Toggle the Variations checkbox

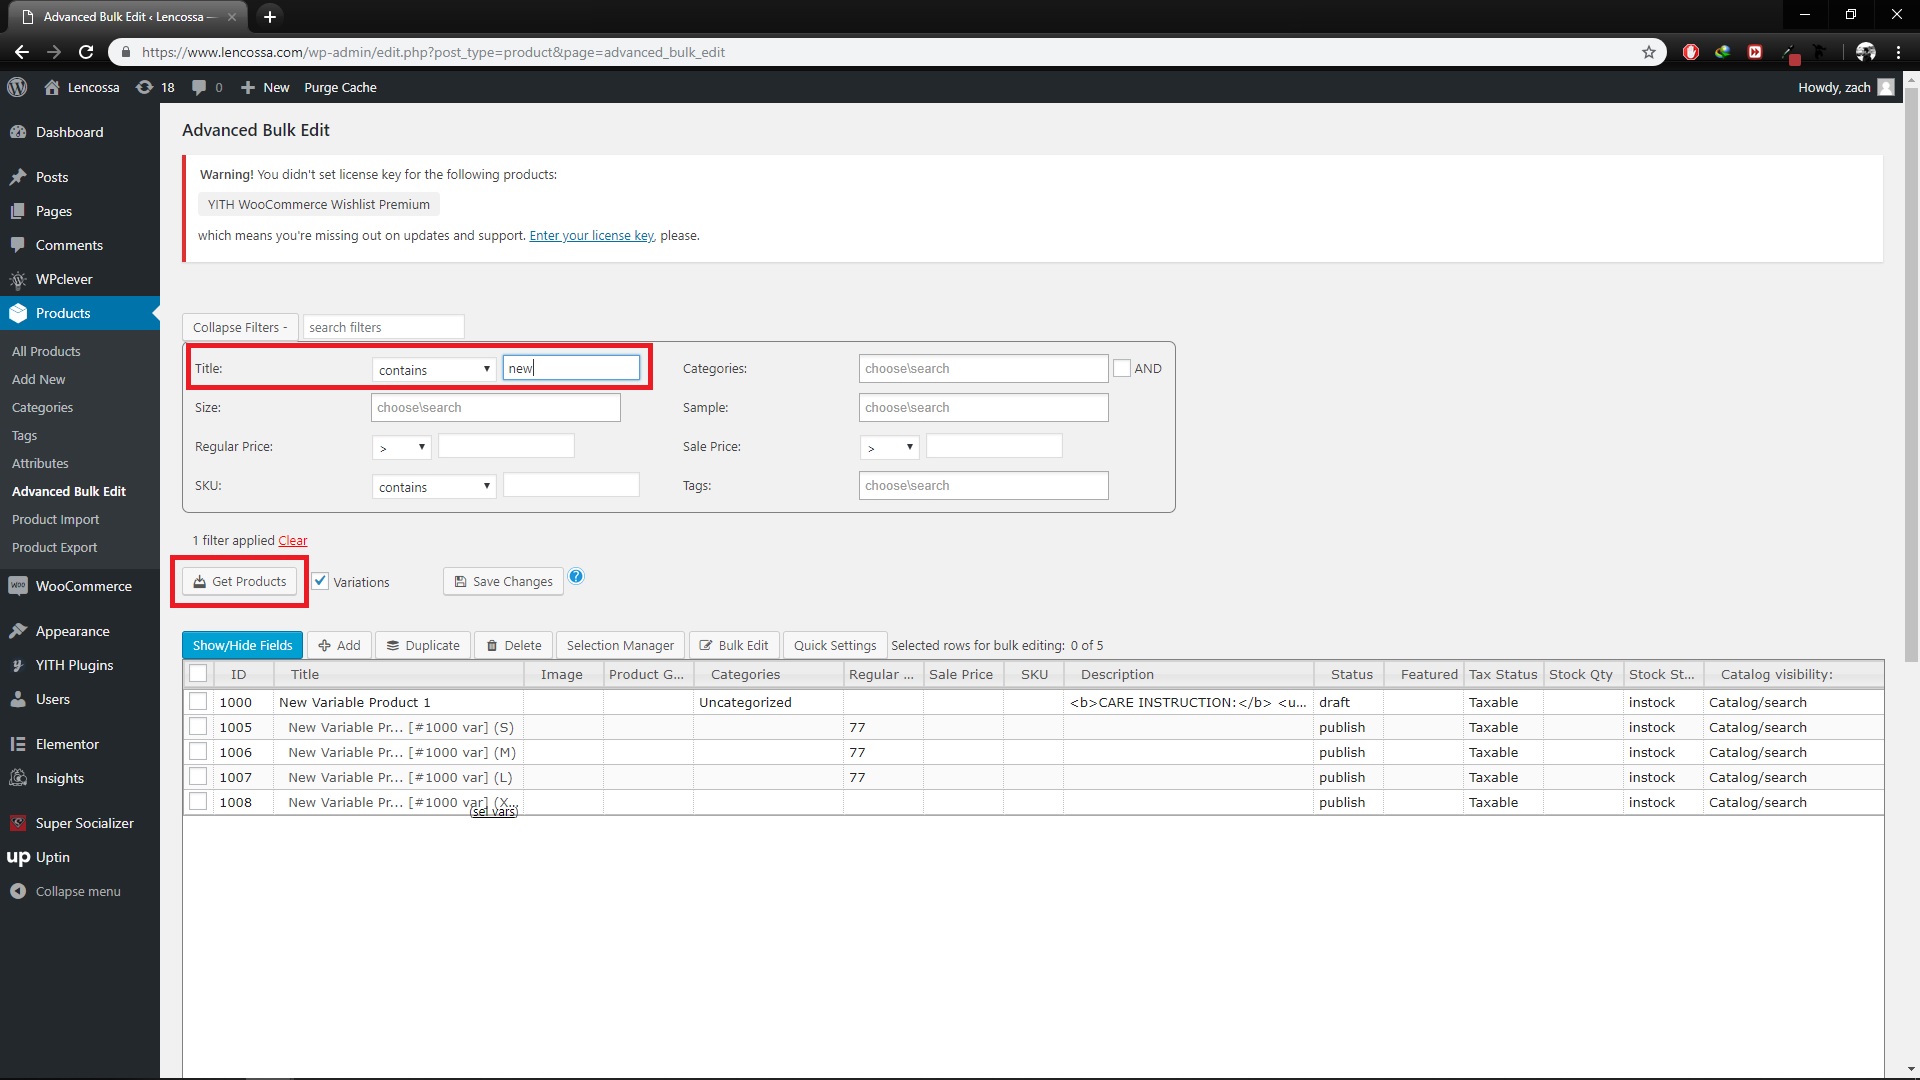tap(320, 581)
